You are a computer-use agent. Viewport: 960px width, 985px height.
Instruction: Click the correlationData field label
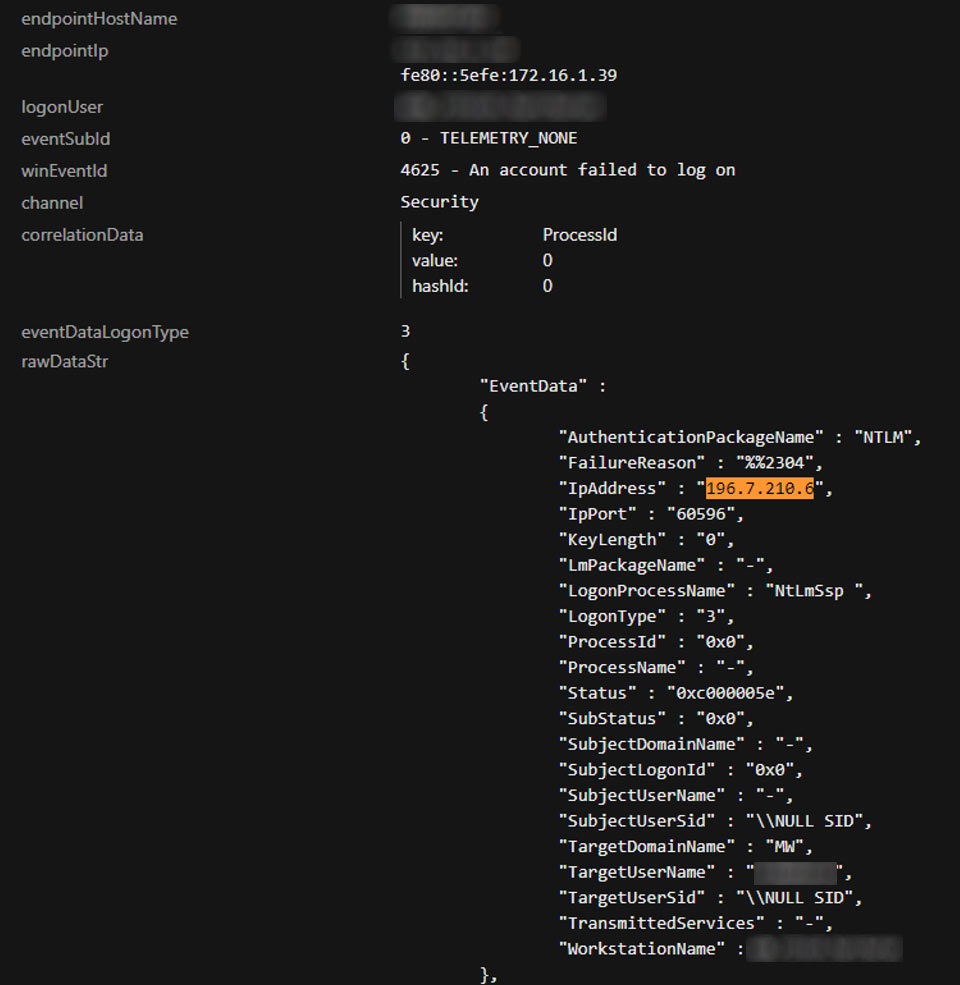pyautogui.click(x=82, y=235)
